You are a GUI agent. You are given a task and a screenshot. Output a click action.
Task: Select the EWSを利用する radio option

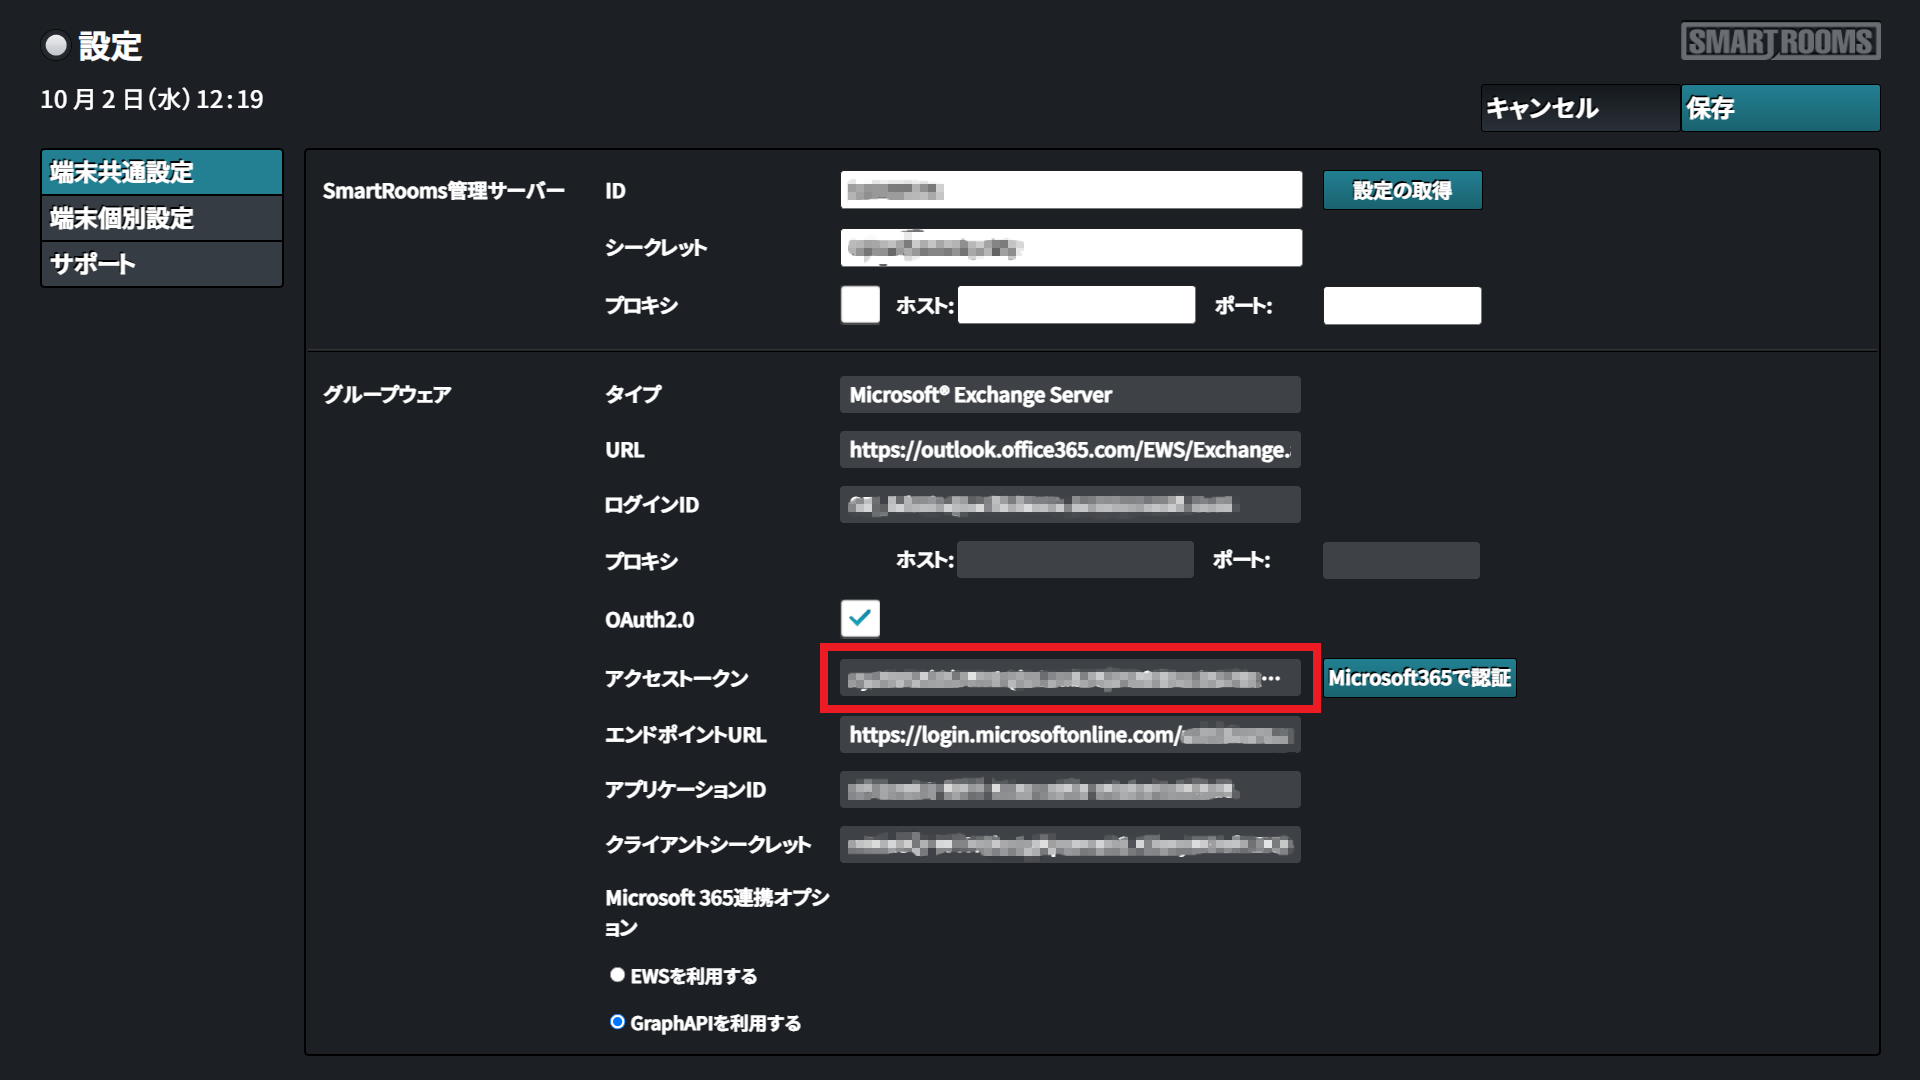[x=617, y=975]
